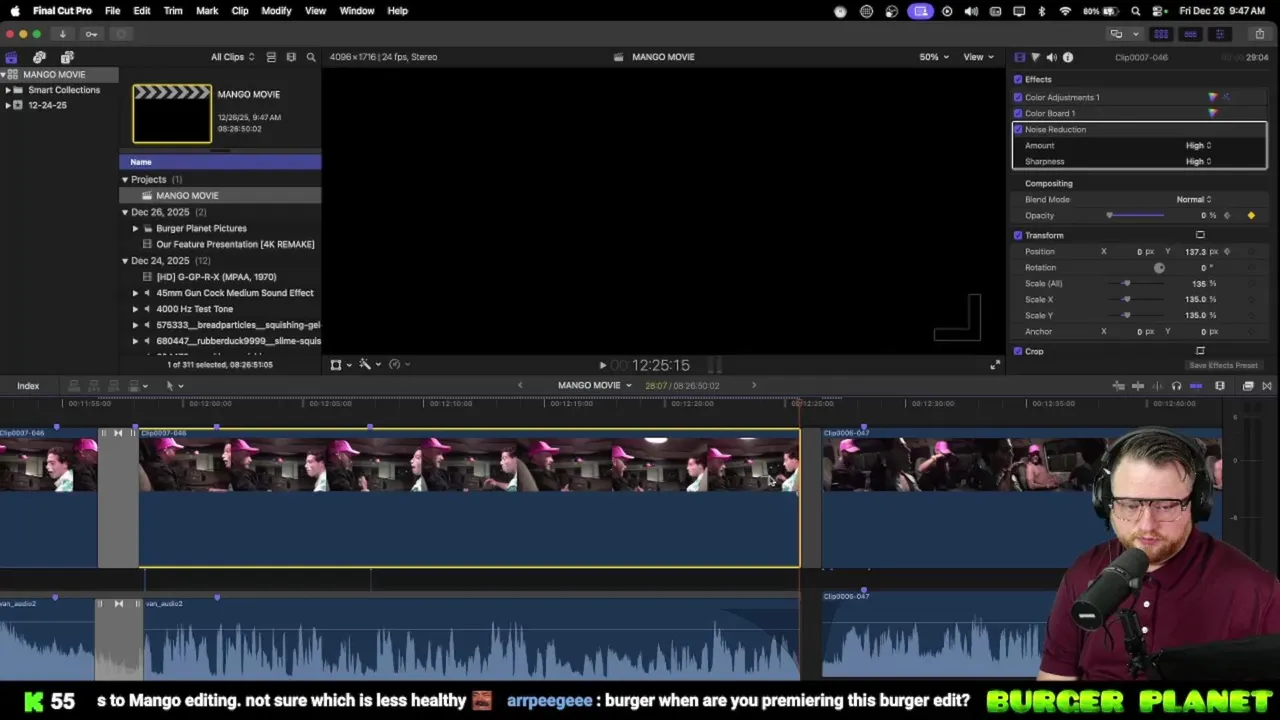The width and height of the screenshot is (1280, 720).
Task: Show the Audio inspector speaker icon
Action: pos(1051,57)
